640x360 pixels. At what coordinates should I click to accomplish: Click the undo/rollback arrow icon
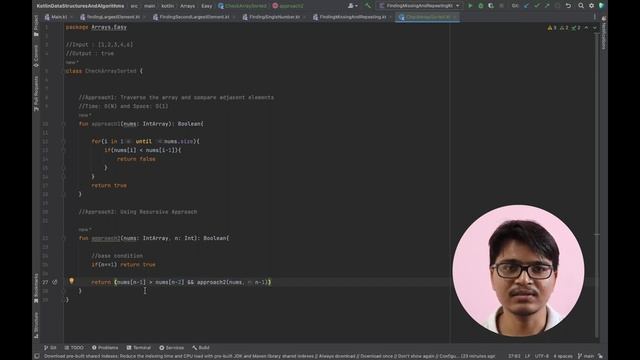(x=568, y=6)
